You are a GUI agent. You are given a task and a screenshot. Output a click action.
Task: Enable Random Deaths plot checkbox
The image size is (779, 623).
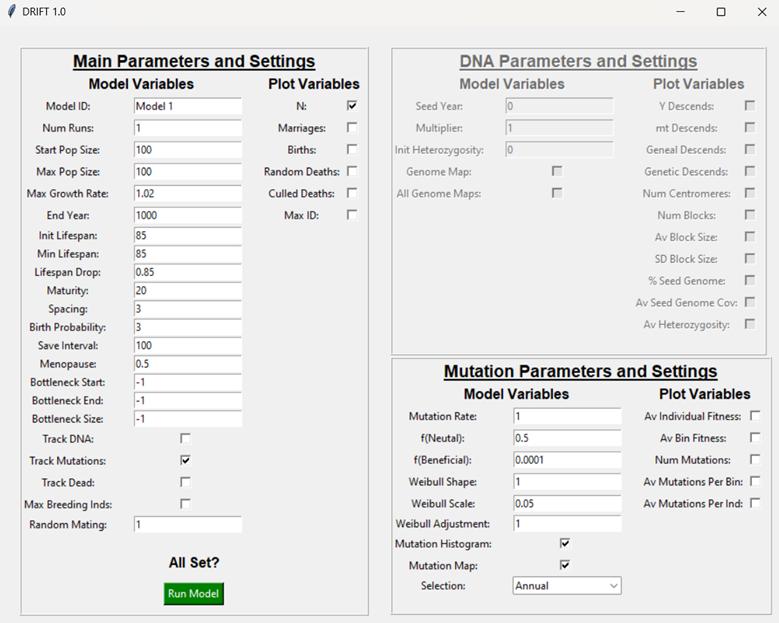[x=352, y=171]
